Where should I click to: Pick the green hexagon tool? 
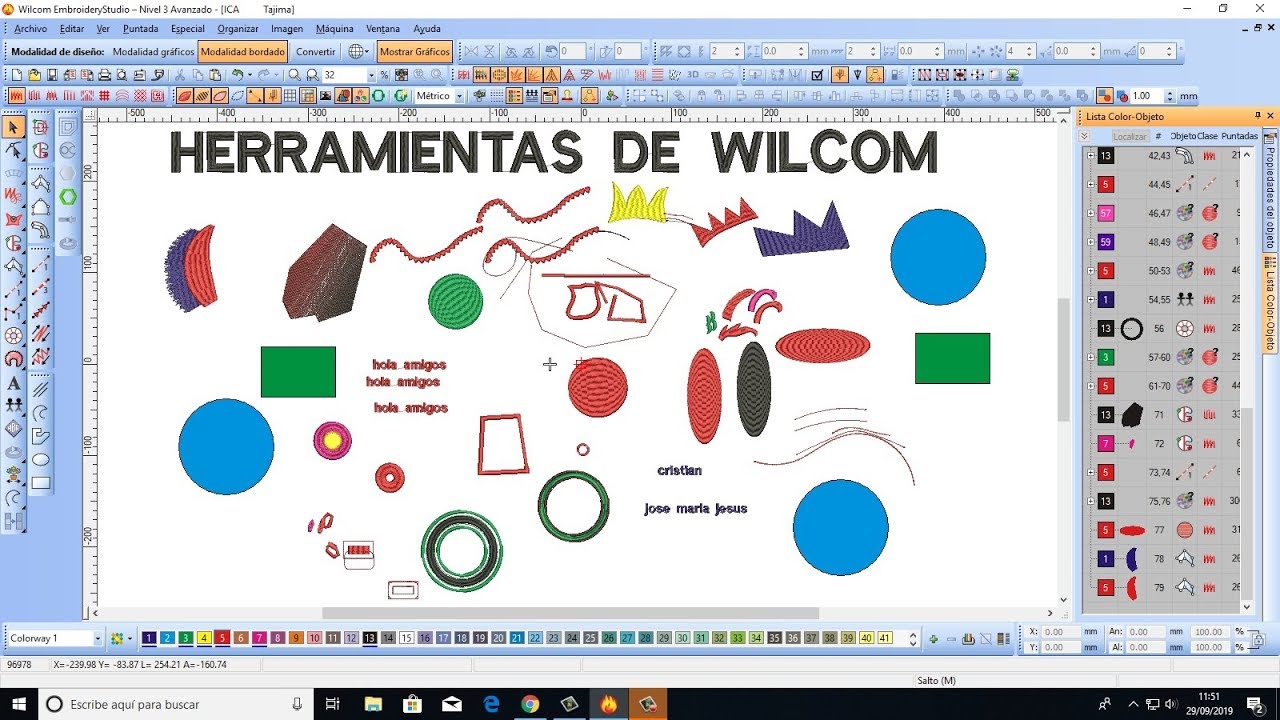pyautogui.click(x=67, y=197)
